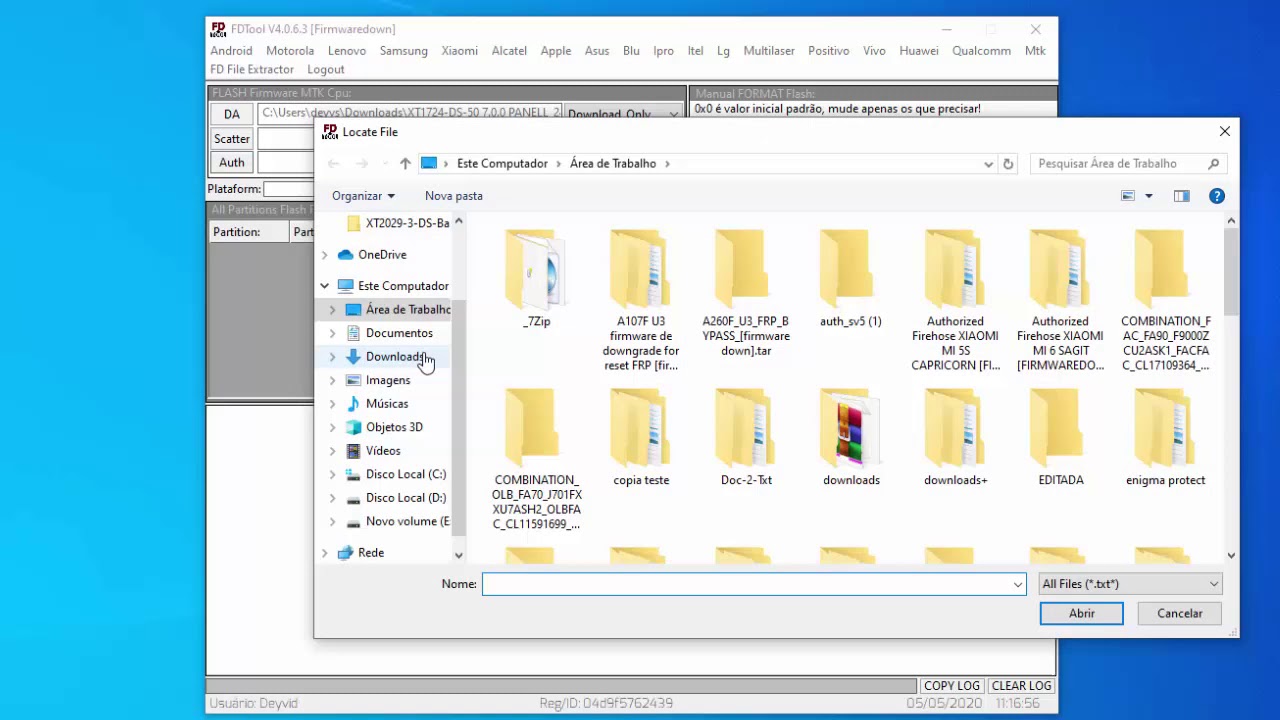Select A260F_U3_FRP_BYPASS tar folder
The image size is (1280, 720).
click(745, 293)
